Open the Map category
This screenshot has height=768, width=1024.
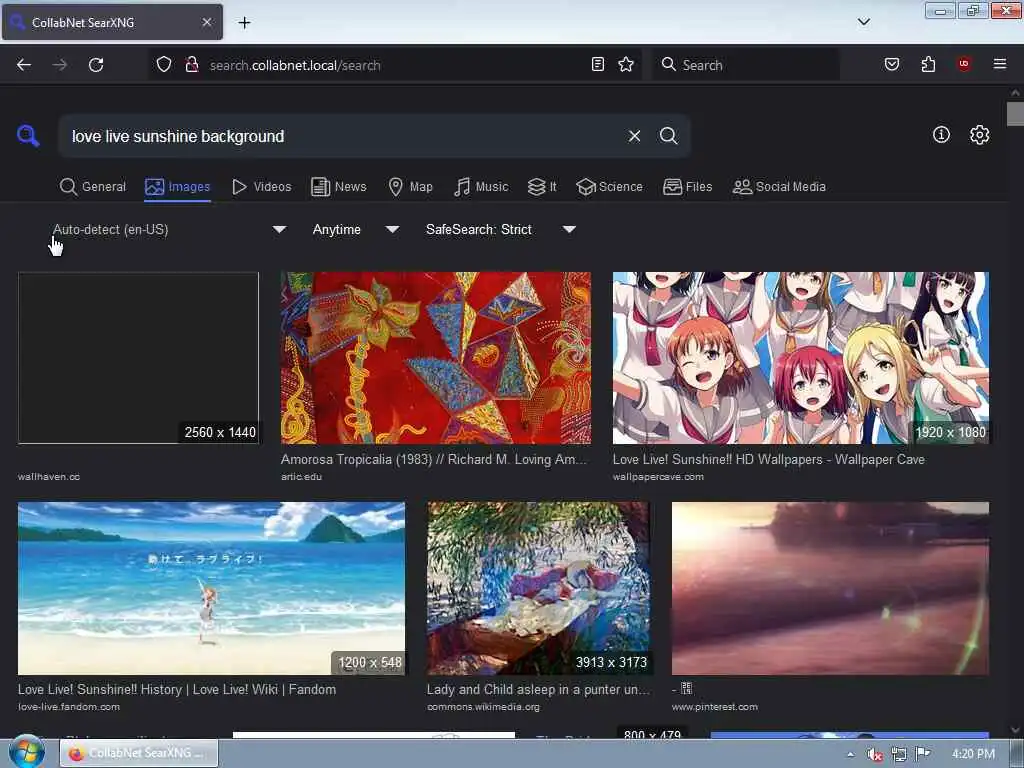click(x=411, y=187)
